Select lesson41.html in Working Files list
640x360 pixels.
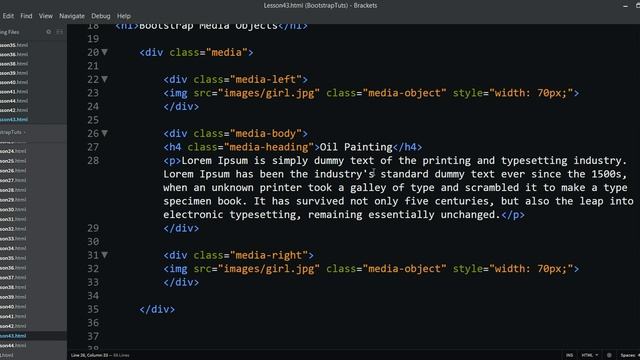(14, 91)
